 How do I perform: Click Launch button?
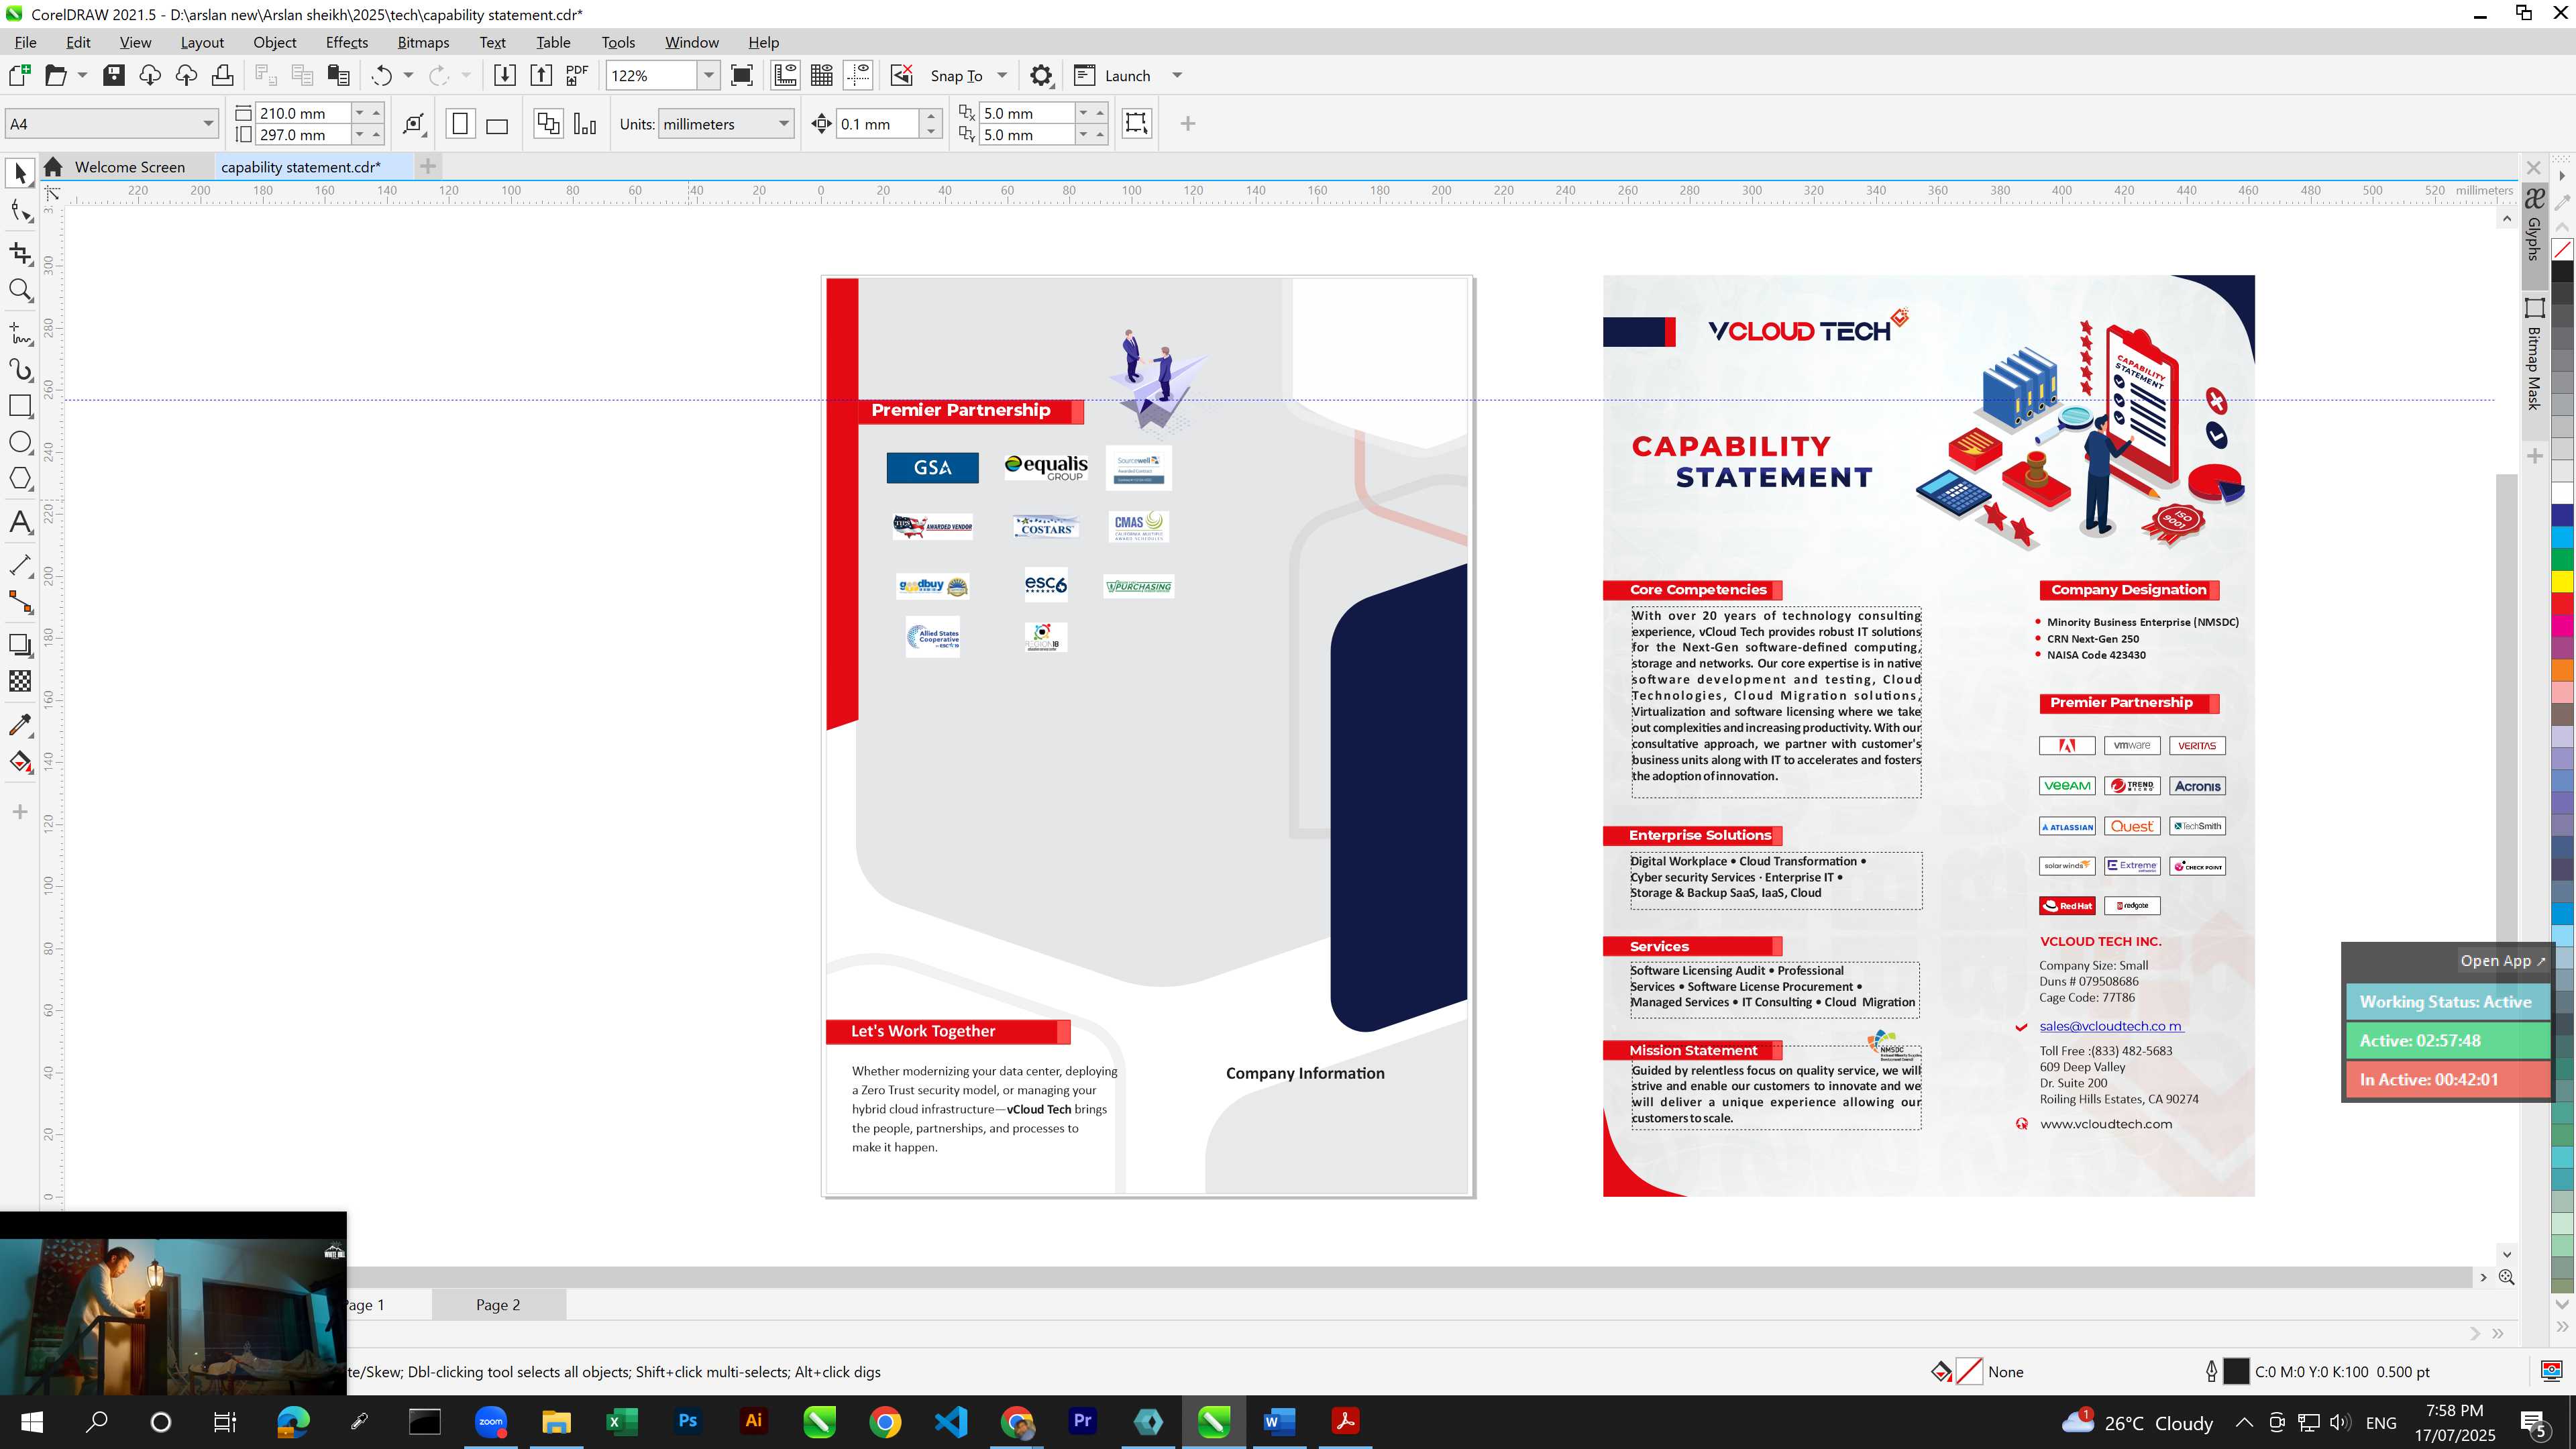tap(1113, 75)
